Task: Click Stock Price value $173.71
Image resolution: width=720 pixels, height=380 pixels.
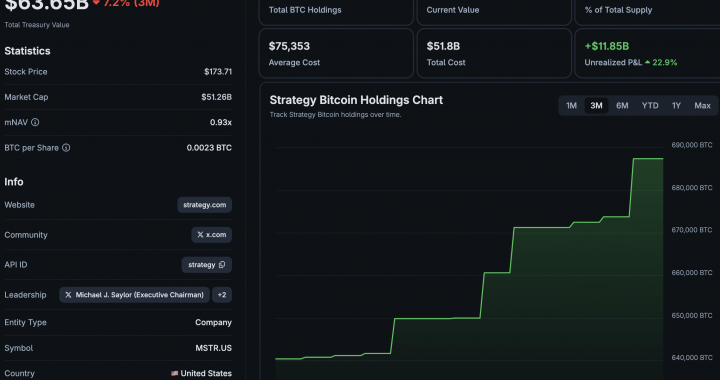Action: coord(218,72)
